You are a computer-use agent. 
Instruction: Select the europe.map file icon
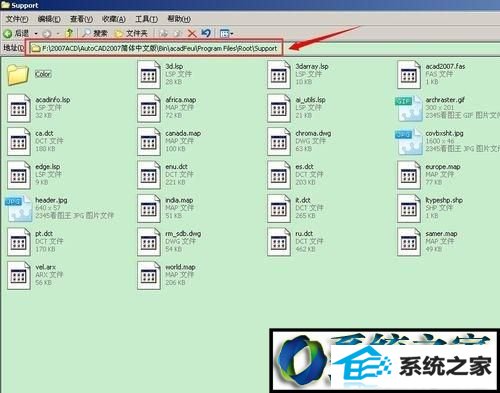(409, 175)
